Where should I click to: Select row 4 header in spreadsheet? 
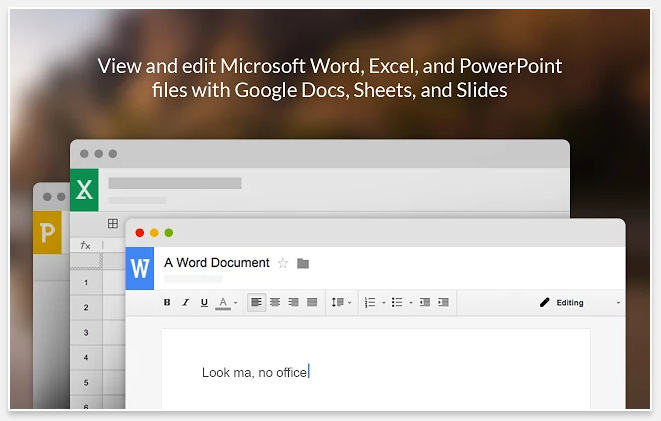pyautogui.click(x=86, y=357)
